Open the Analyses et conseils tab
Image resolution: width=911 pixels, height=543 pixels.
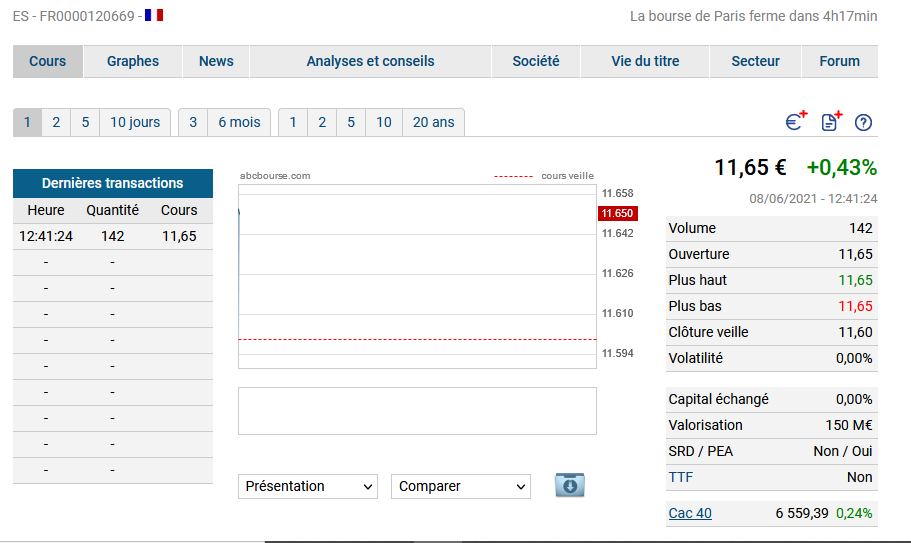click(370, 61)
